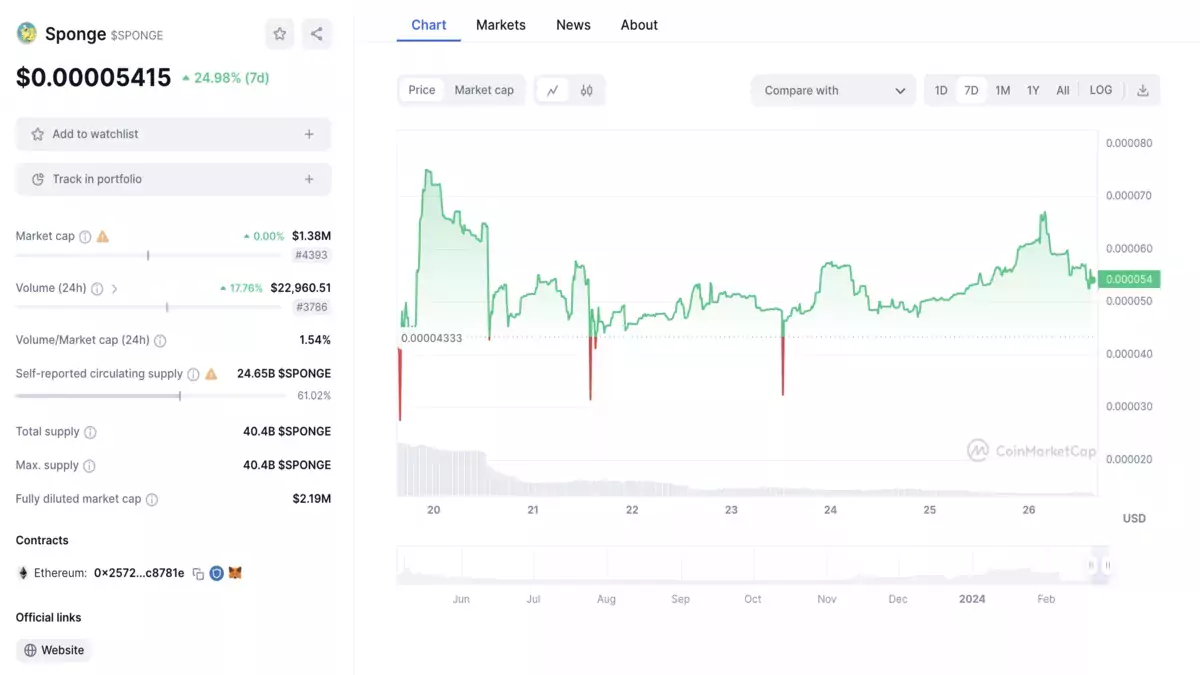Set chart range to 1Y

1033,90
